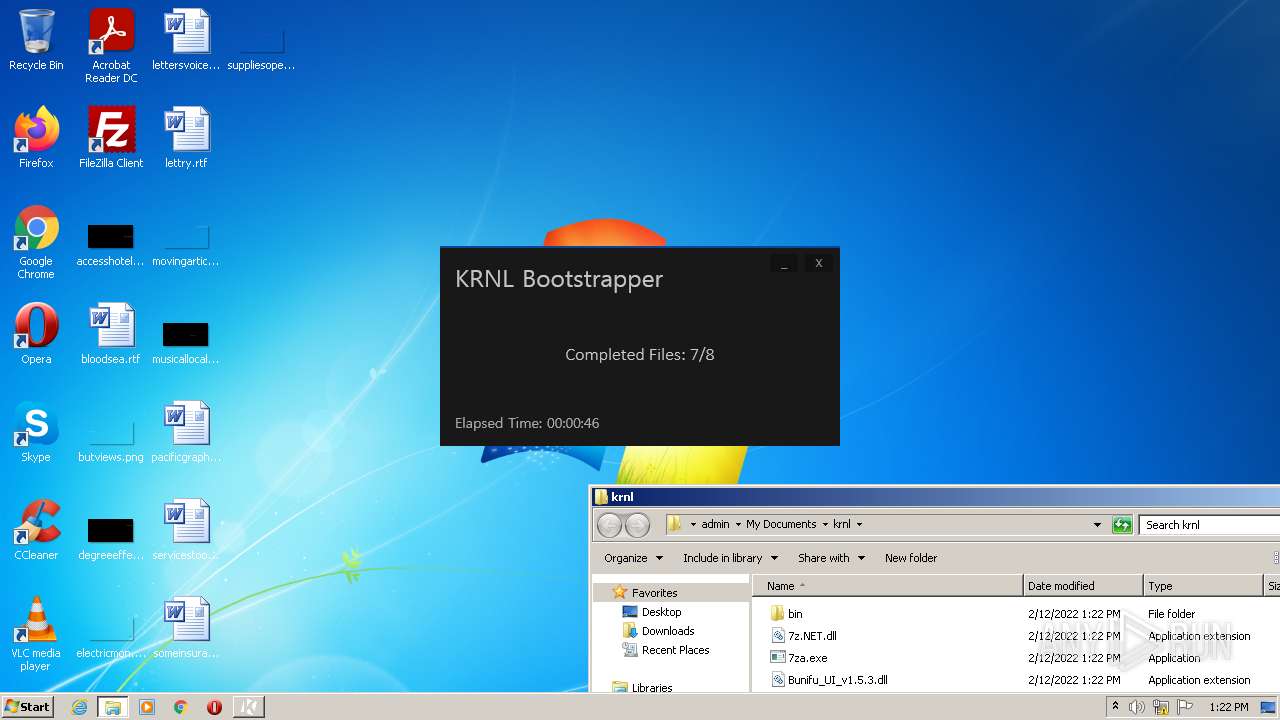Select the suppliesope desktop file icon
Screen dimensions: 1280x720
[261, 46]
